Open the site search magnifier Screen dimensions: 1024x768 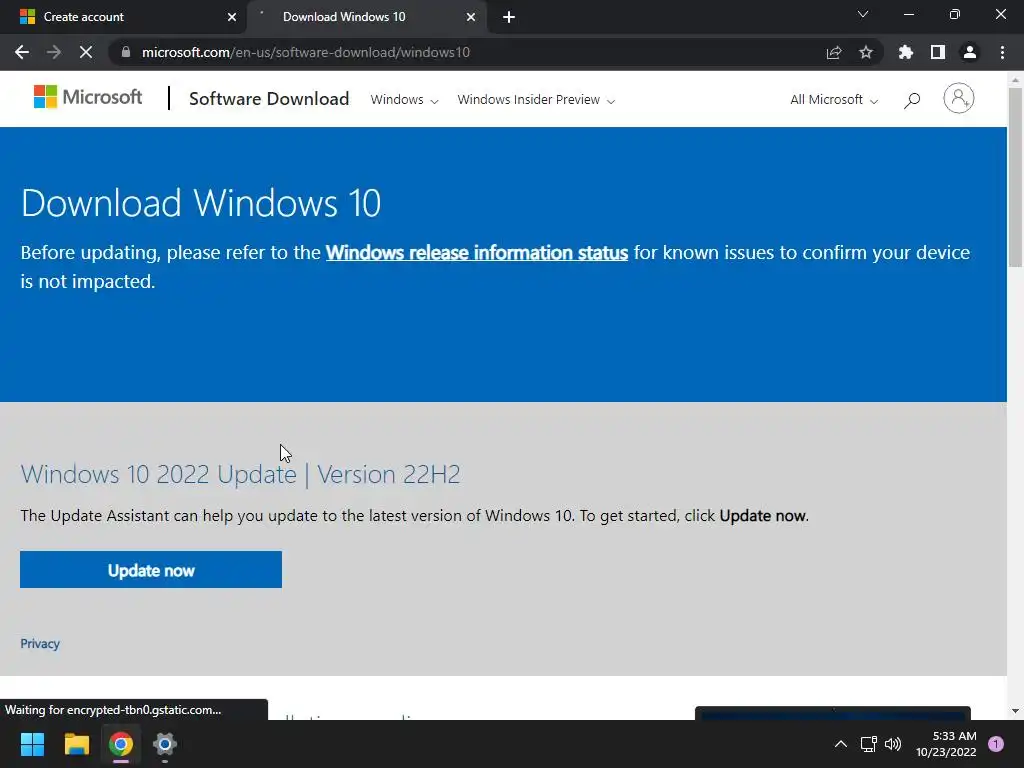912,100
